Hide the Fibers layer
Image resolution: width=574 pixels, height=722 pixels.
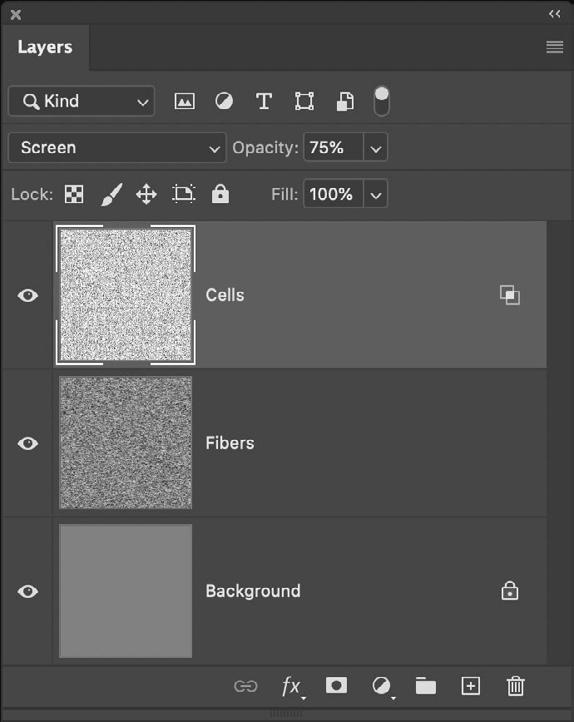tap(28, 443)
